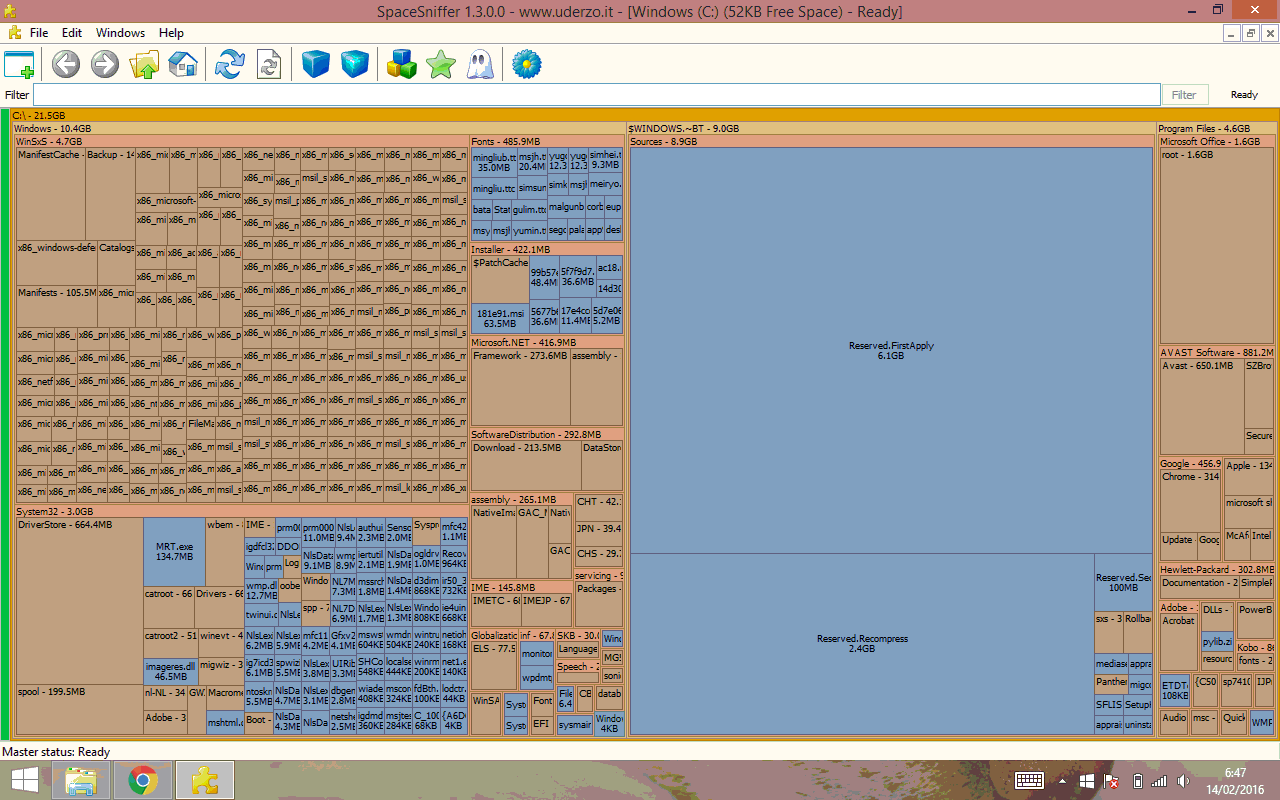Viewport: 1280px width, 800px height.
Task: Select the ManifestCache folder block
Action: (x=49, y=194)
